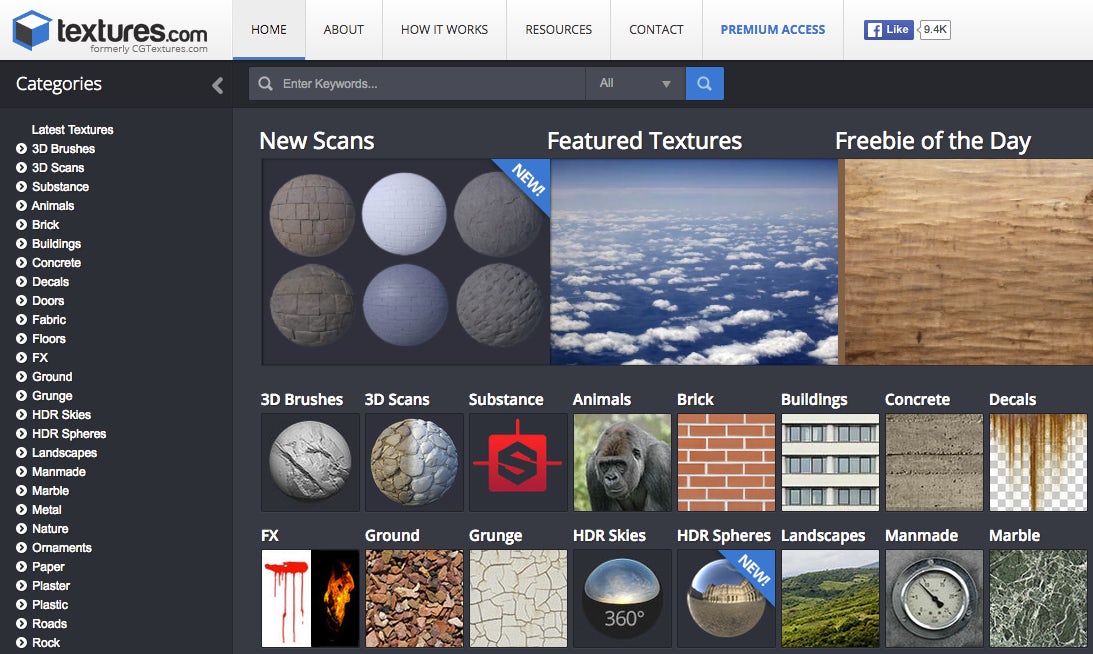
Task: Expand the Buildings sidebar arrow
Action: pos(22,243)
